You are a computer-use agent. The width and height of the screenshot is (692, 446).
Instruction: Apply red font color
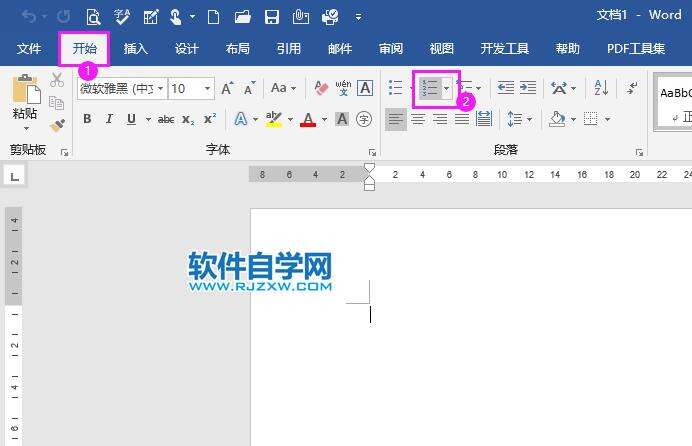click(x=308, y=119)
